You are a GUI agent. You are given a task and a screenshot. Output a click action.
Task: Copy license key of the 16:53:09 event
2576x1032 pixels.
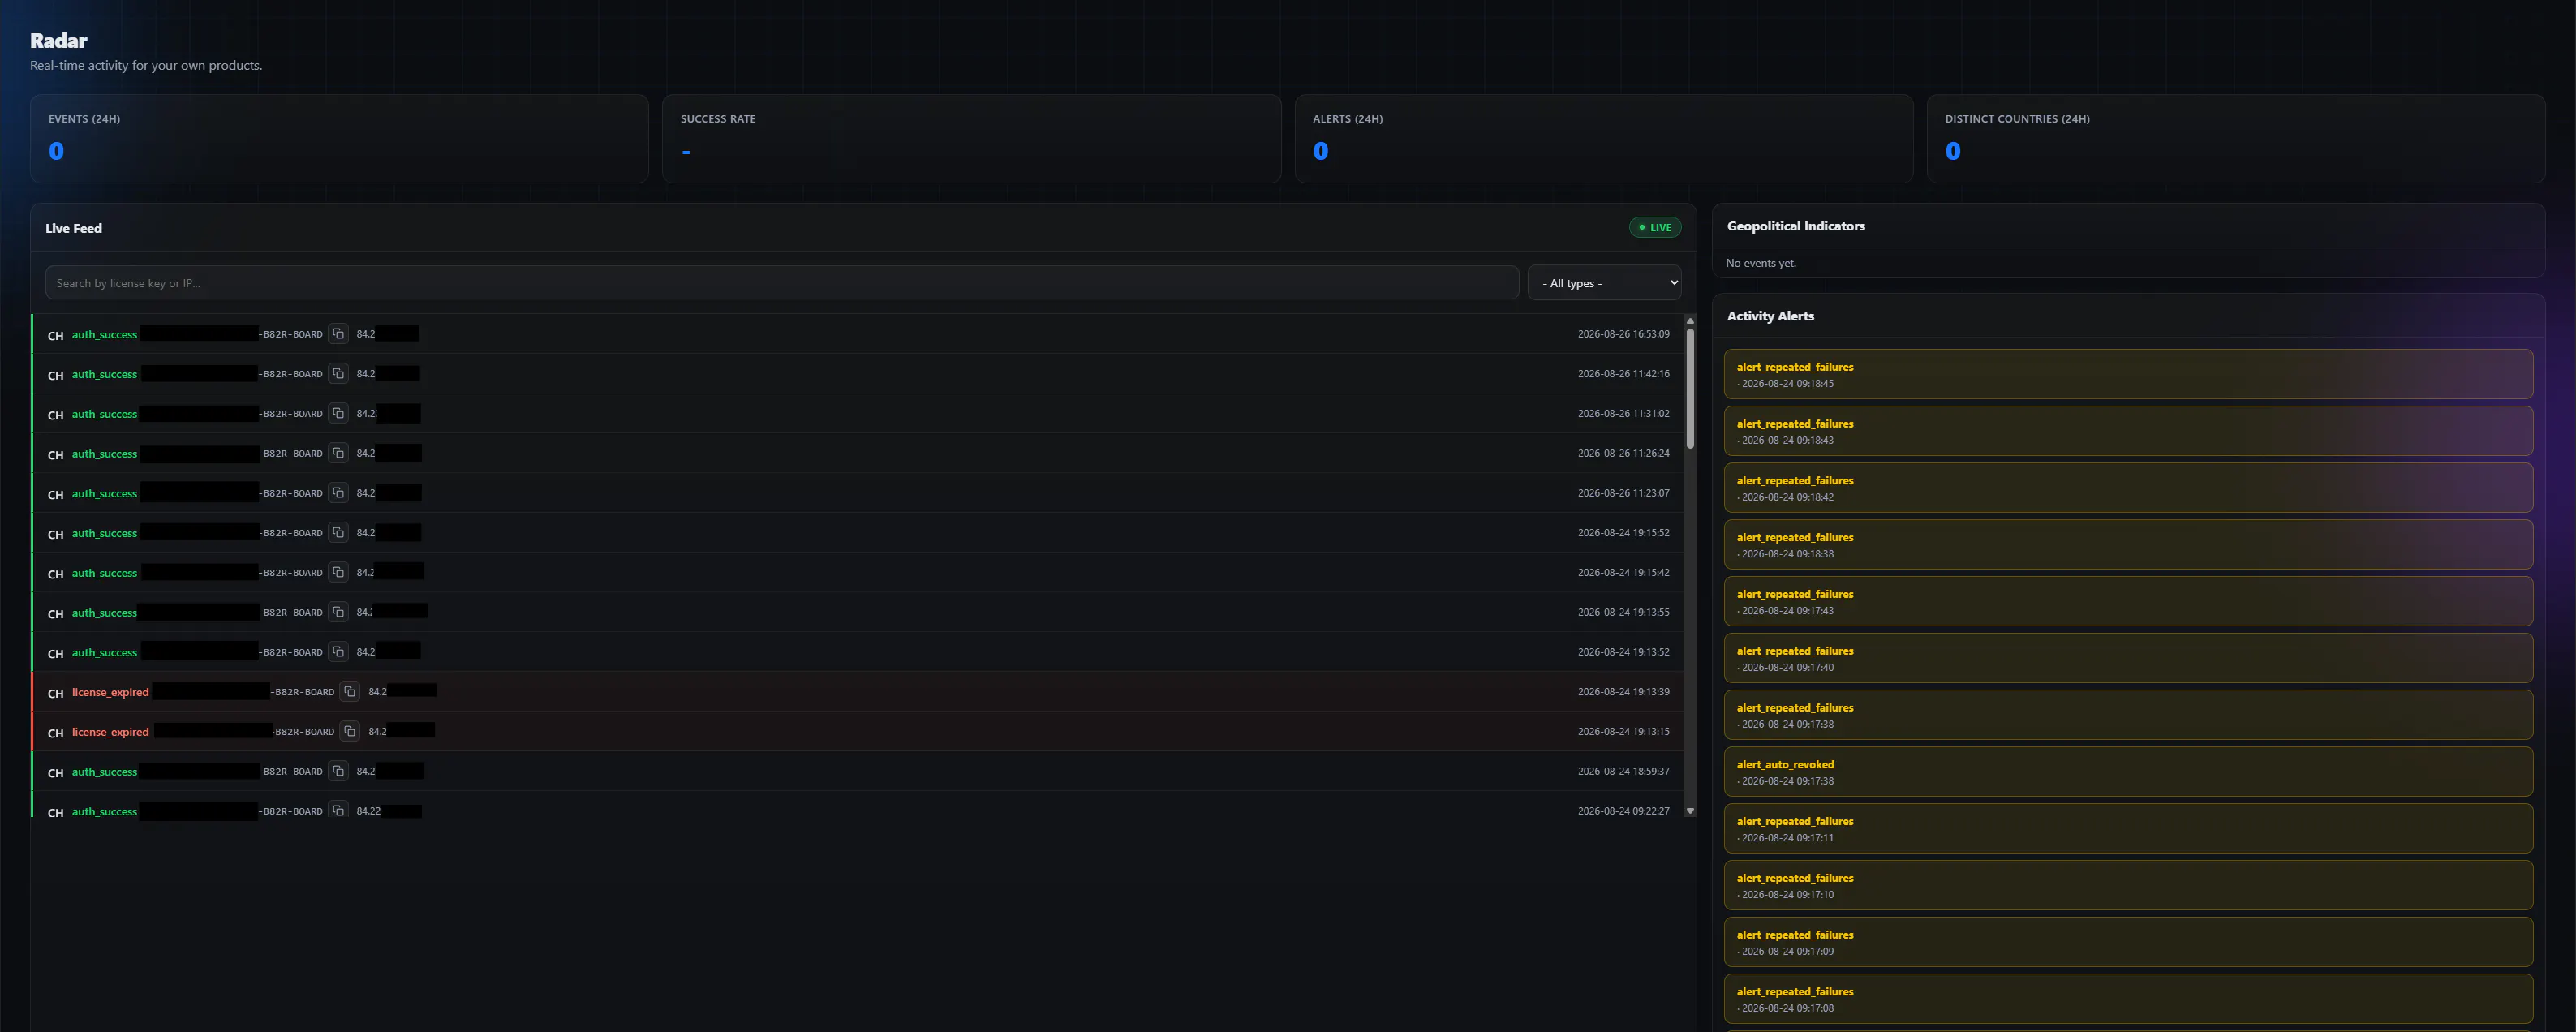[x=338, y=333]
